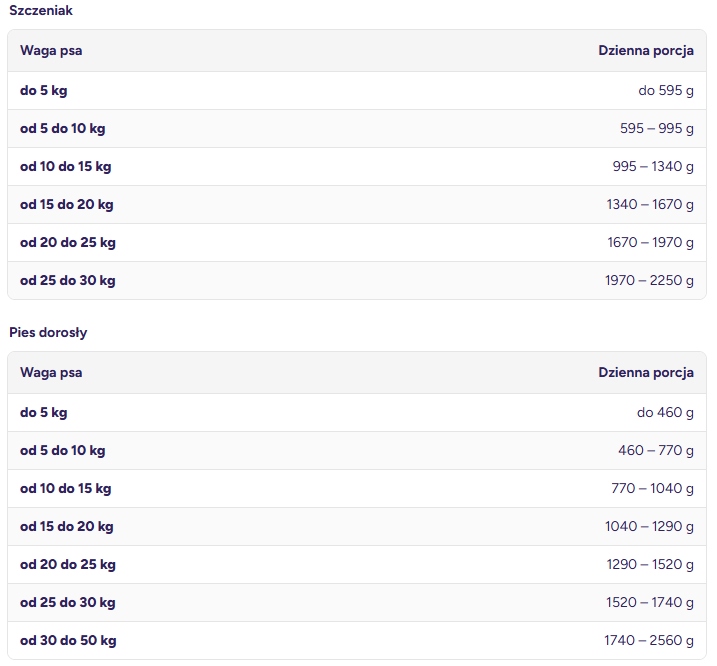Select 'Waga psa' header in adult dog table

[x=51, y=373]
